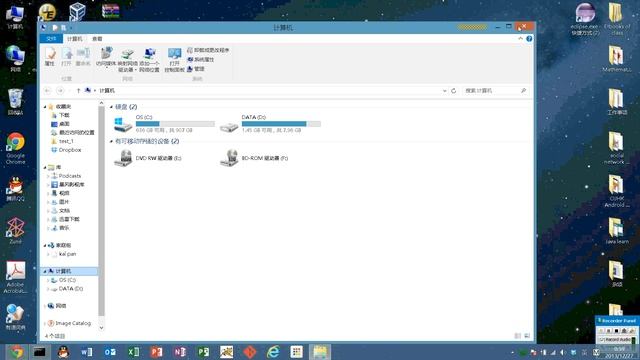
Task: Open the 文件 (File) tab
Action: (x=51, y=39)
